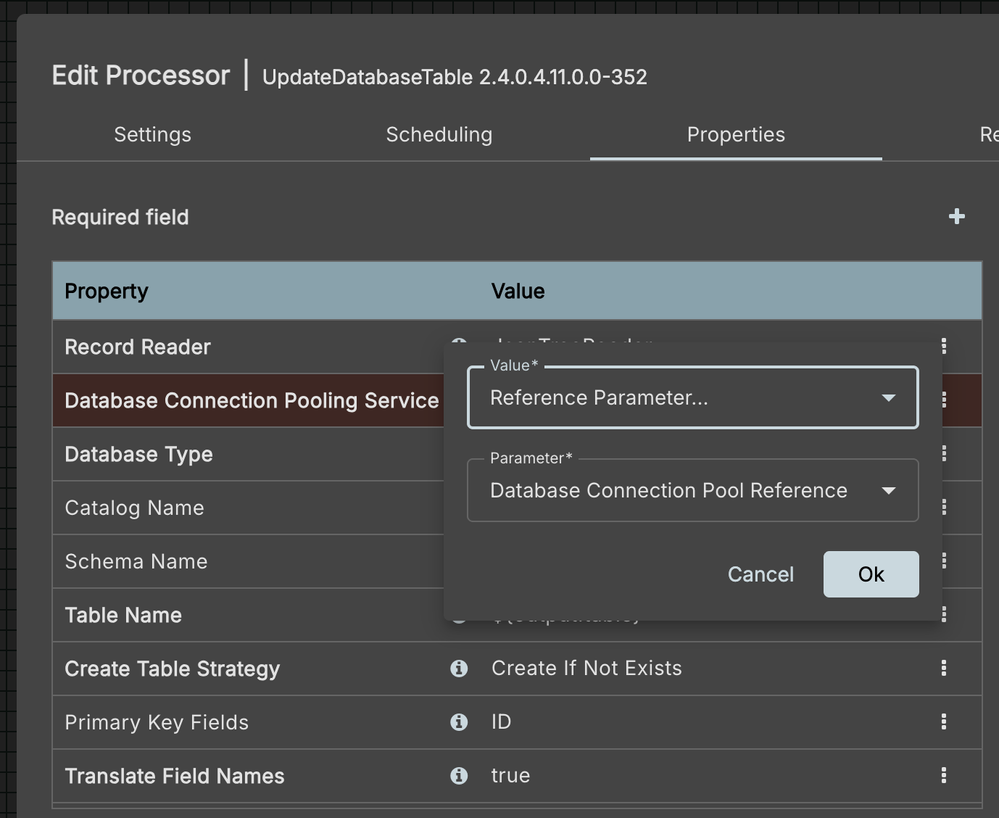Click the Primary Key Fields value ID
Viewport: 999px width, 818px height.
pos(501,722)
